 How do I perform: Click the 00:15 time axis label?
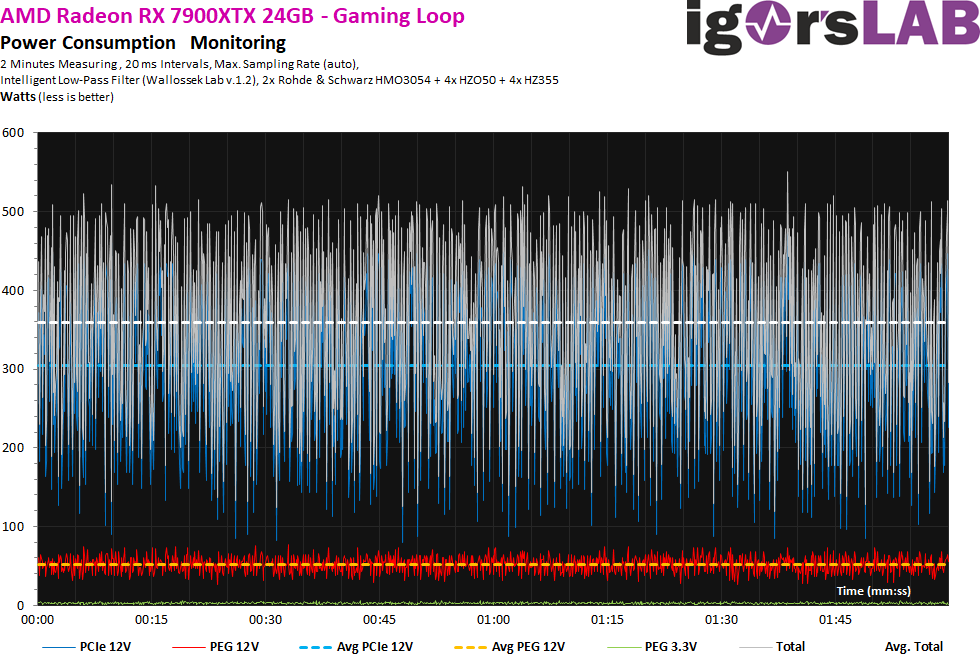click(151, 619)
